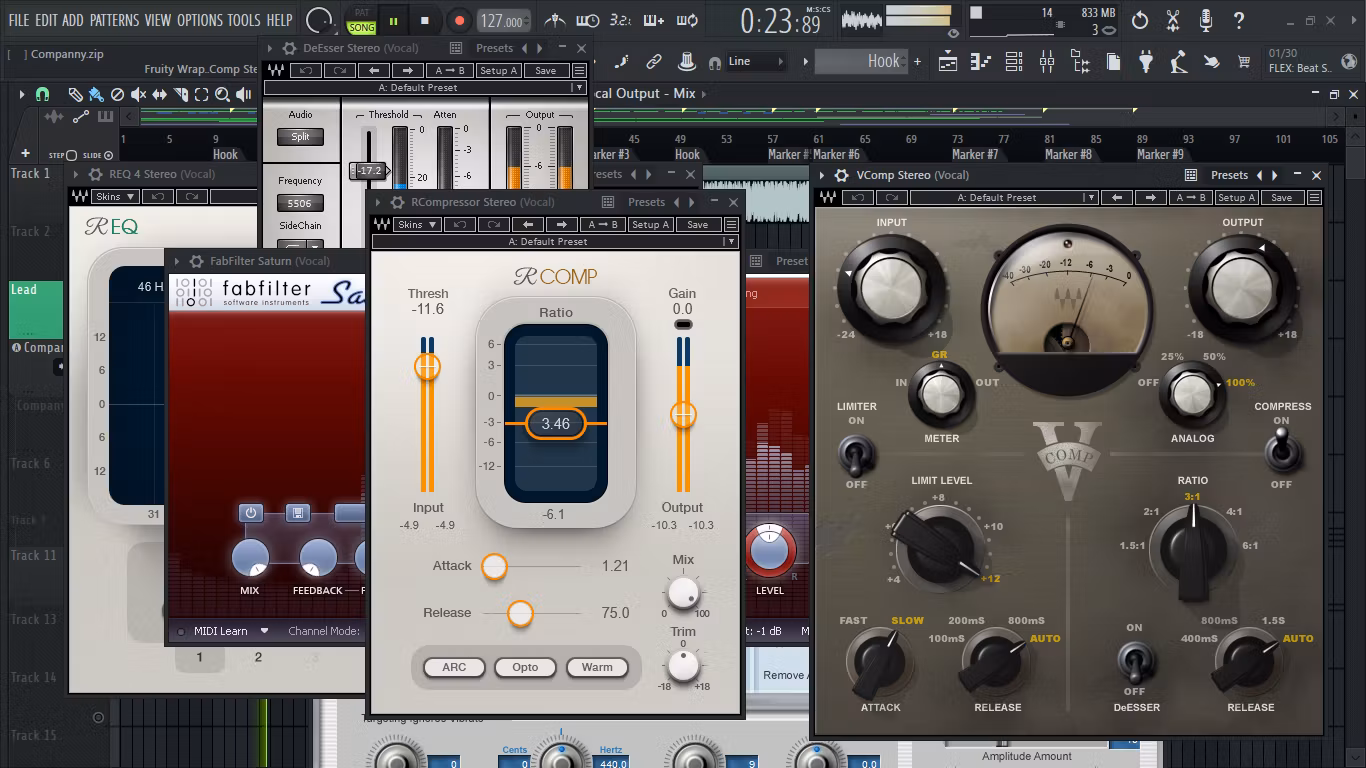This screenshot has width=1366, height=768.
Task: Expand the RCompressor Skins dropdown
Action: click(x=417, y=224)
